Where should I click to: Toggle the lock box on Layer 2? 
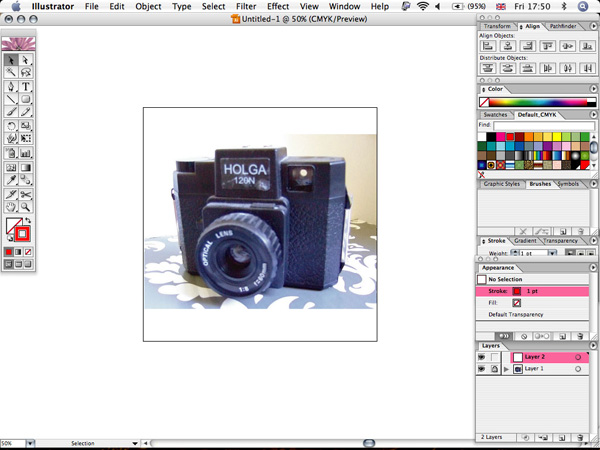[495, 357]
